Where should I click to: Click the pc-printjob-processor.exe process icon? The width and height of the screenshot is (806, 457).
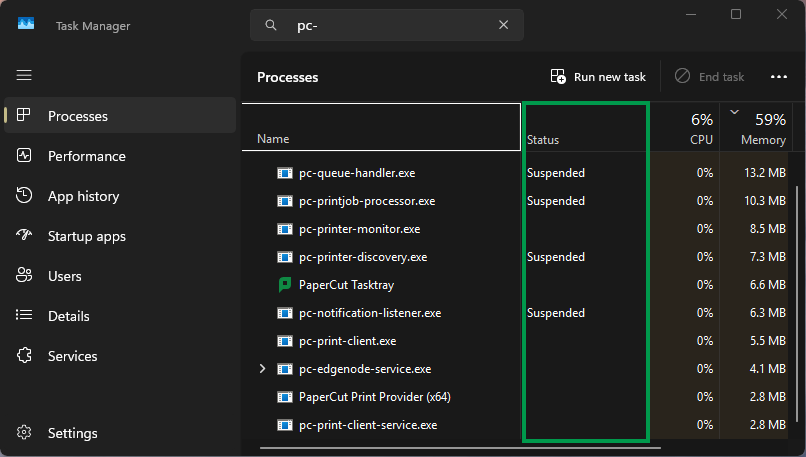[x=285, y=201]
